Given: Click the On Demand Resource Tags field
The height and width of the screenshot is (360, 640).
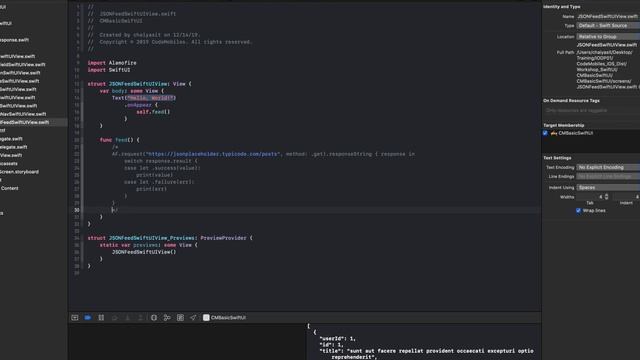Looking at the screenshot, I should tap(591, 110).
